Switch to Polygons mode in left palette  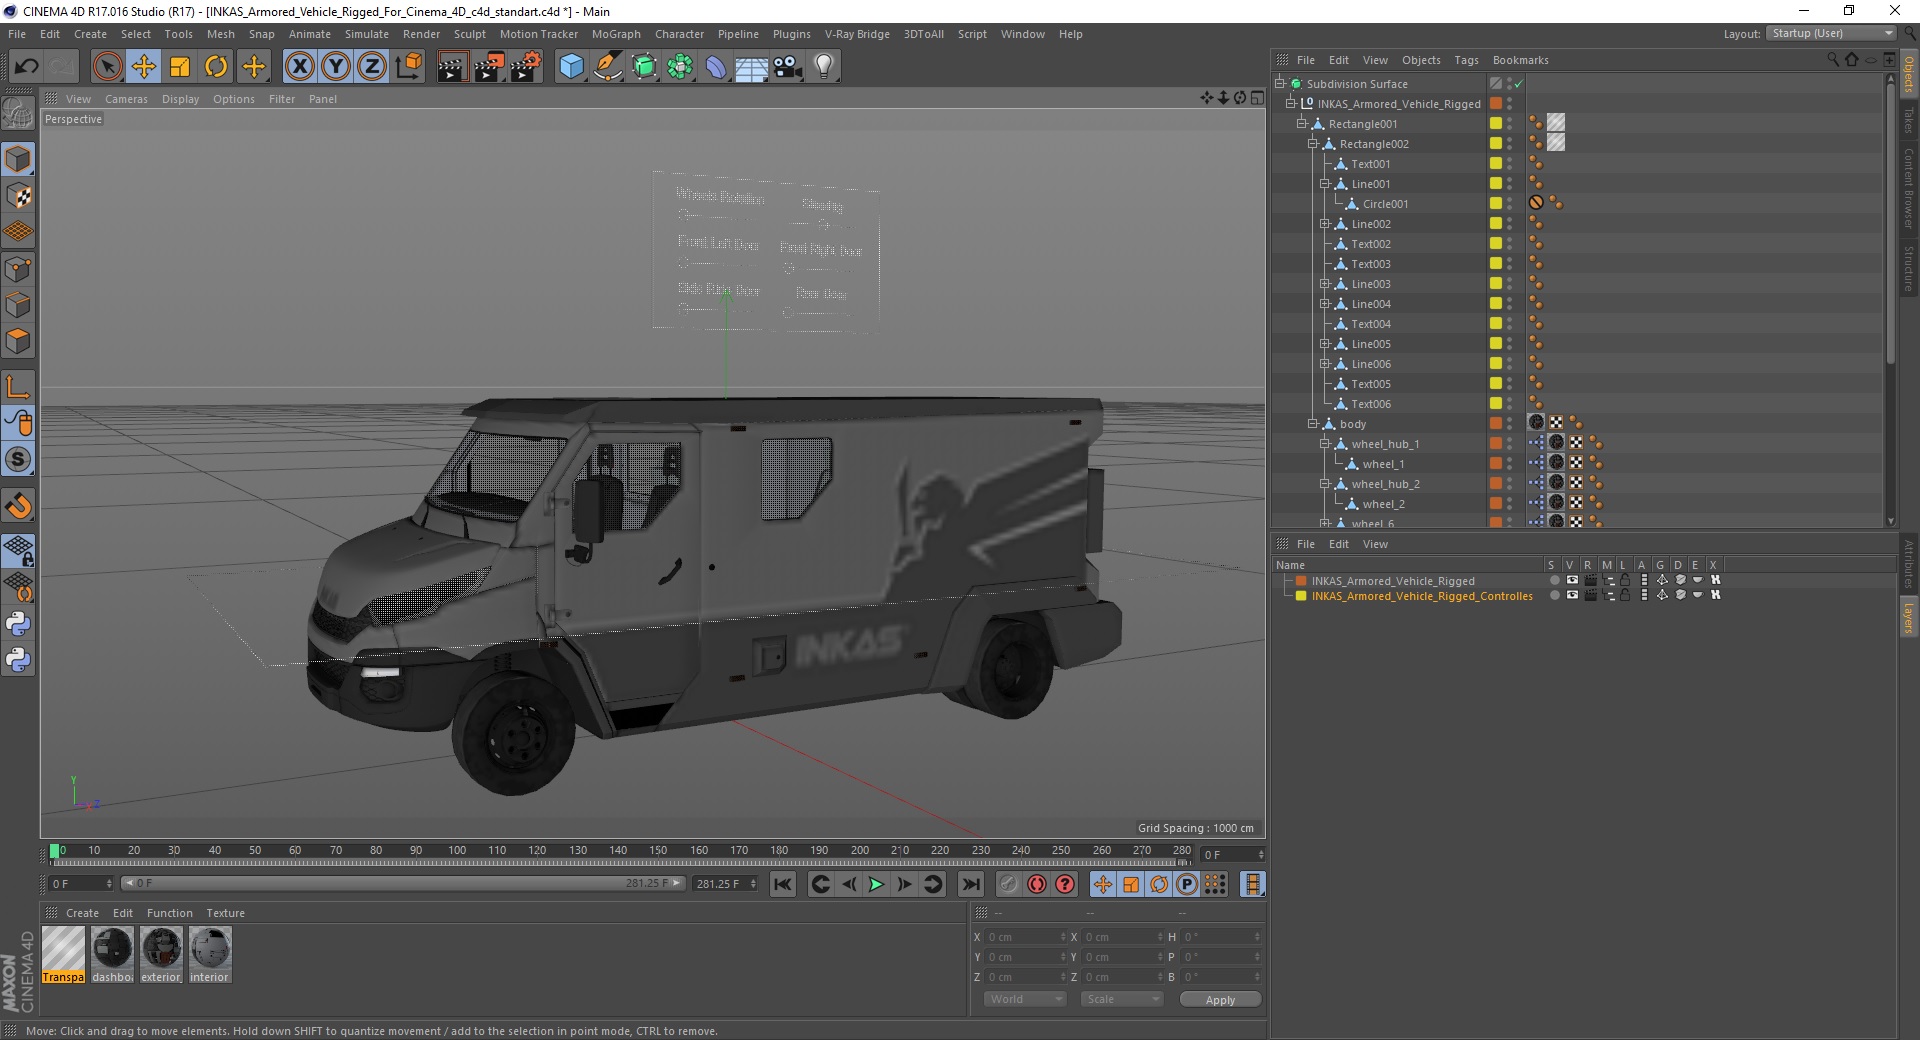(18, 341)
